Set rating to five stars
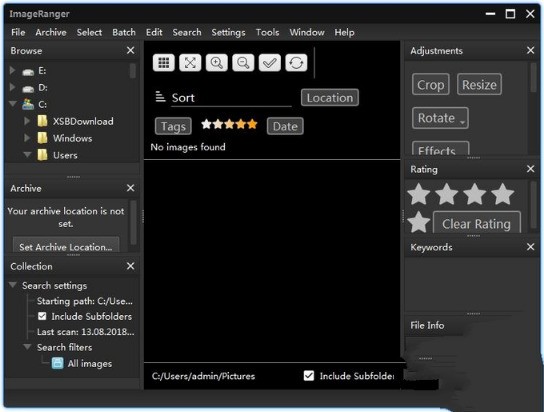Image resolution: width=544 pixels, height=412 pixels. [x=419, y=222]
